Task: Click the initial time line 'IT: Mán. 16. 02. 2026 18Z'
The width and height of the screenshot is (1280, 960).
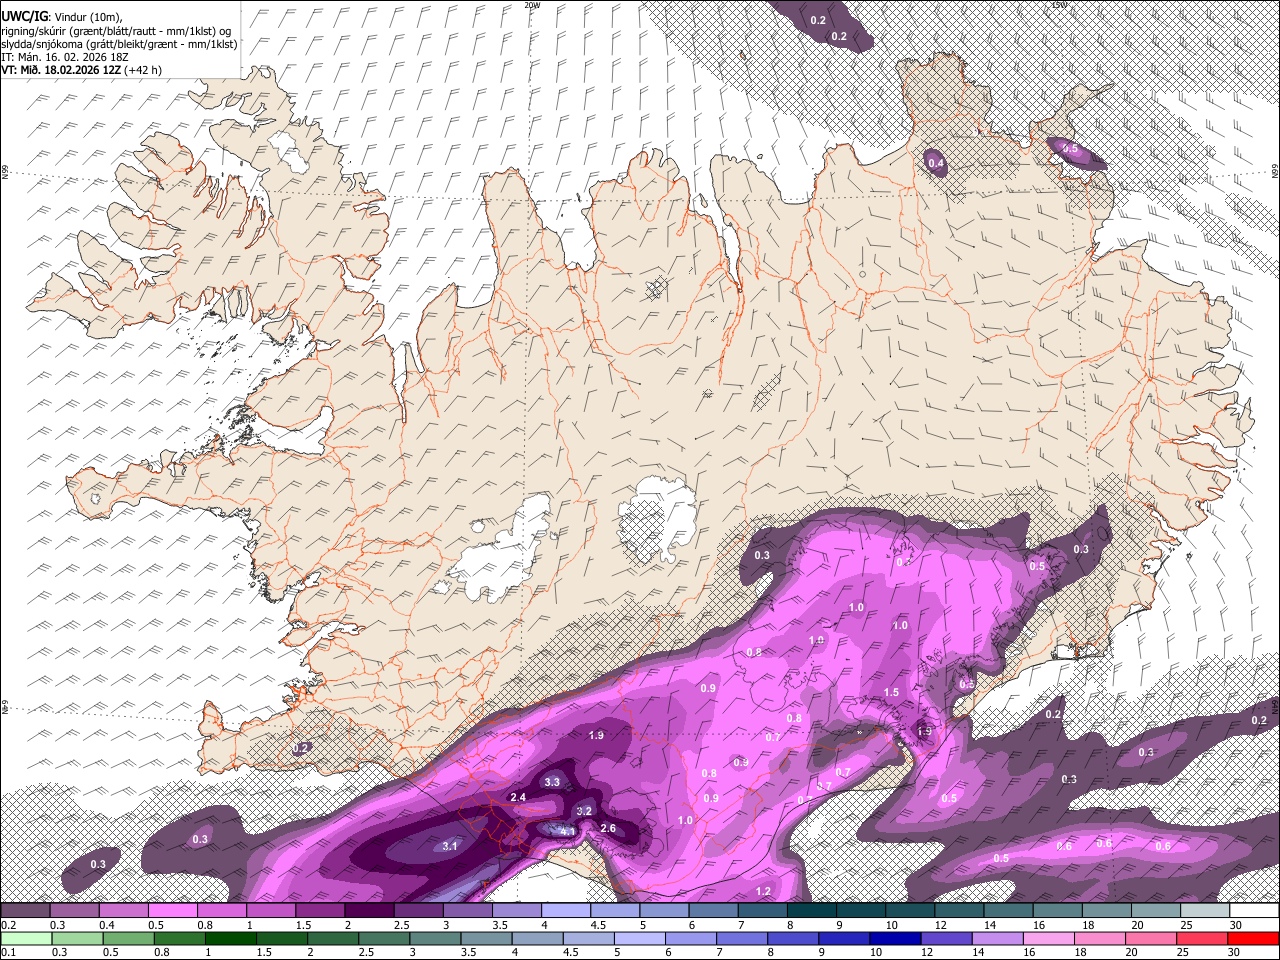Action: (x=64, y=57)
